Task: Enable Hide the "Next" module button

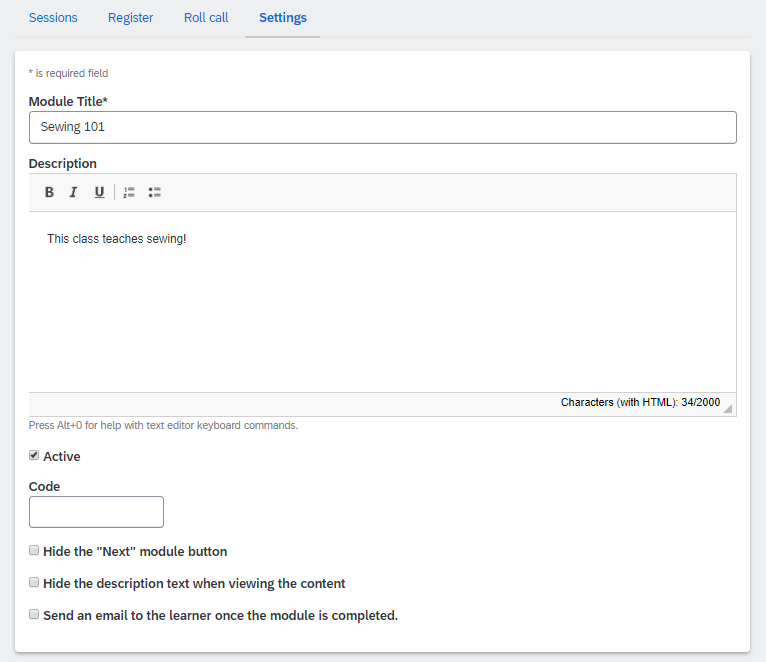Action: 34,551
